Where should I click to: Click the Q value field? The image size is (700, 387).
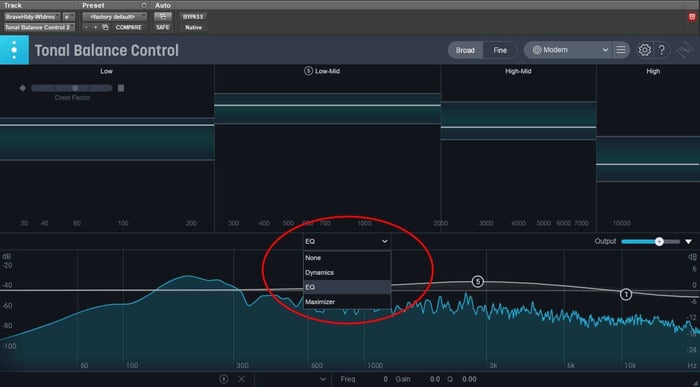pyautogui.click(x=469, y=379)
